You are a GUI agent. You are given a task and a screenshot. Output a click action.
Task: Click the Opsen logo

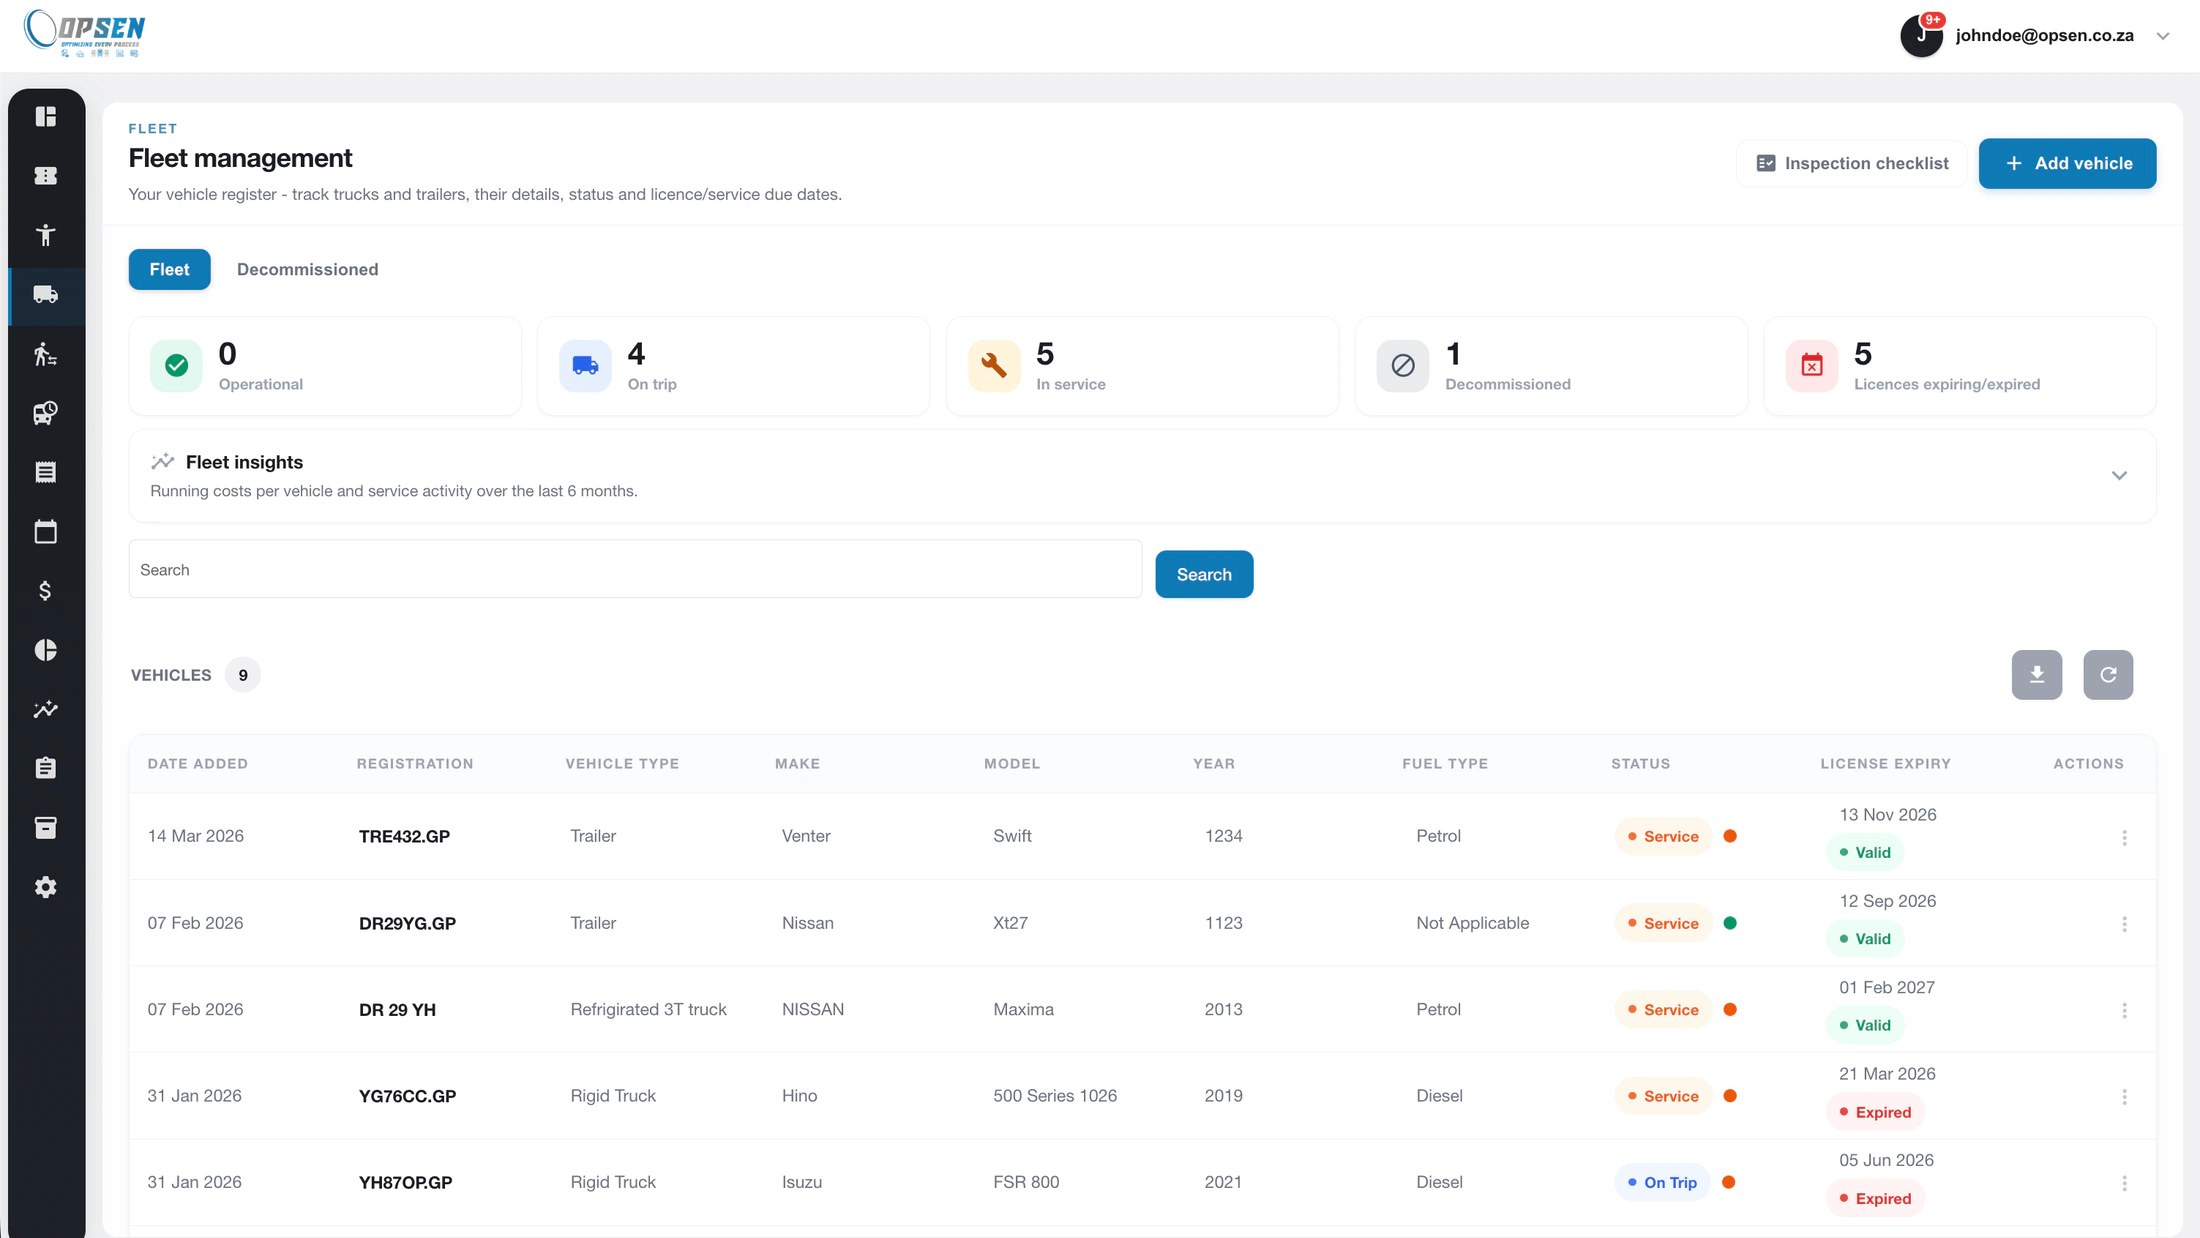click(85, 33)
